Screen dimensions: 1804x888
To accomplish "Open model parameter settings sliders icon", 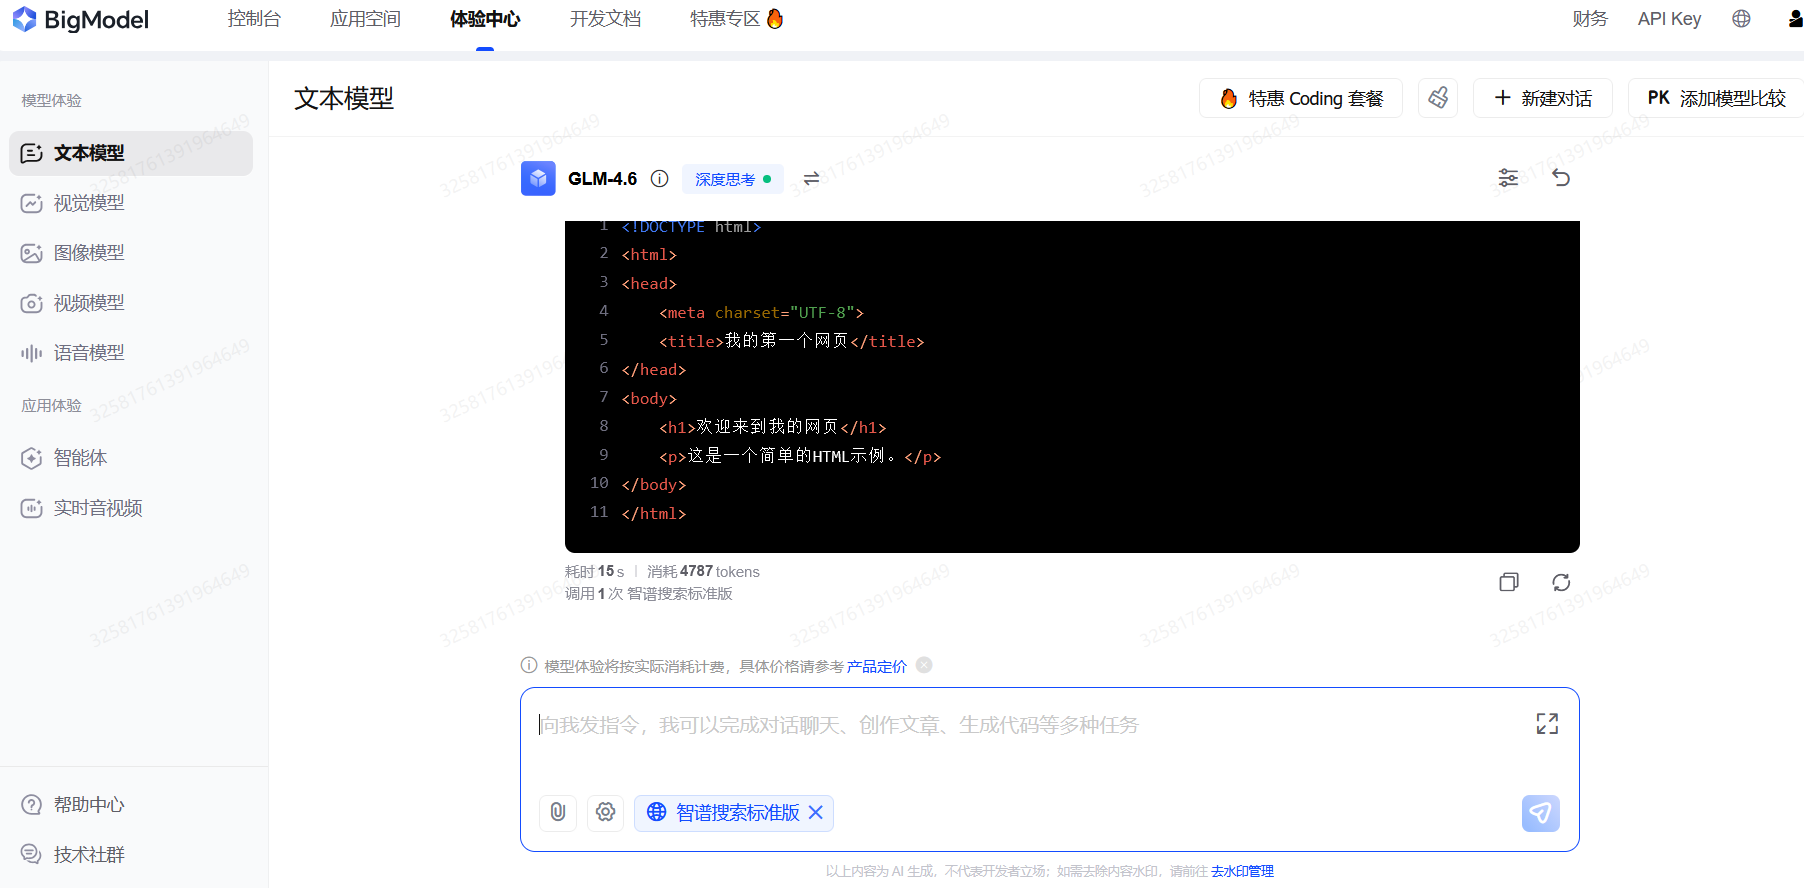I will tap(1508, 178).
